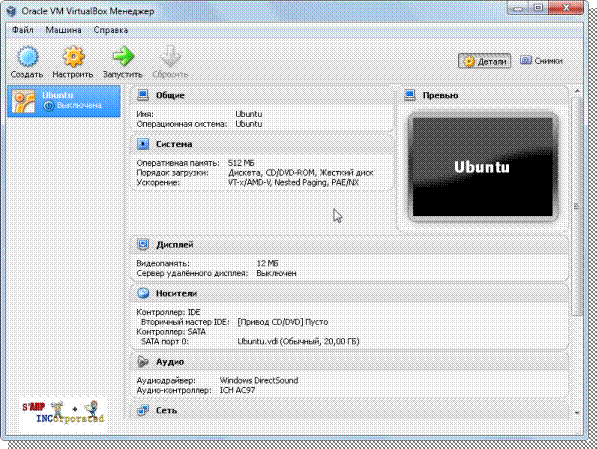Screen dimensions: 597x449
Task: Click the Система section chip icon
Action: pyautogui.click(x=143, y=144)
